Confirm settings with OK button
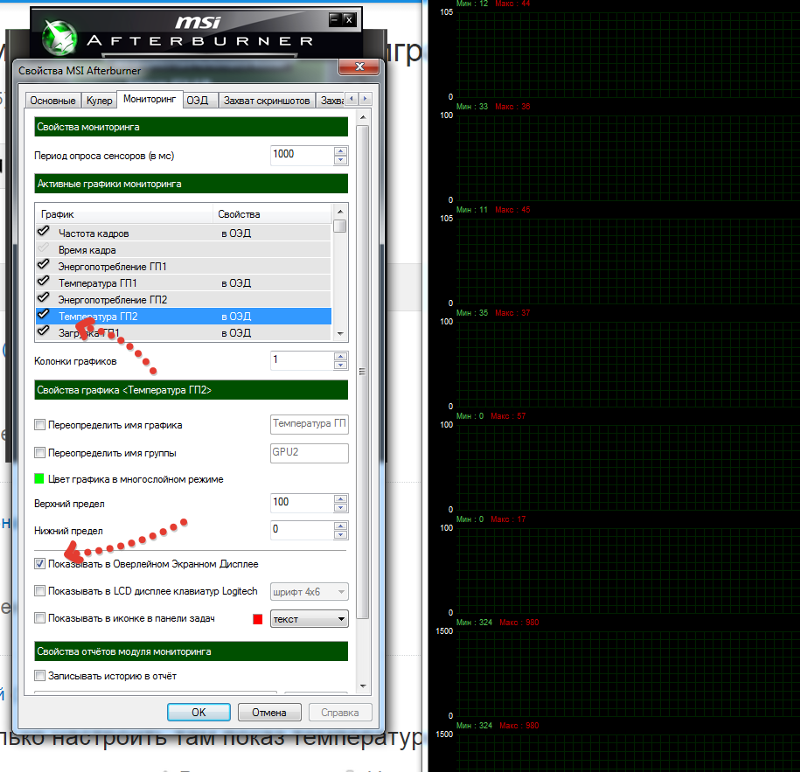 point(198,712)
